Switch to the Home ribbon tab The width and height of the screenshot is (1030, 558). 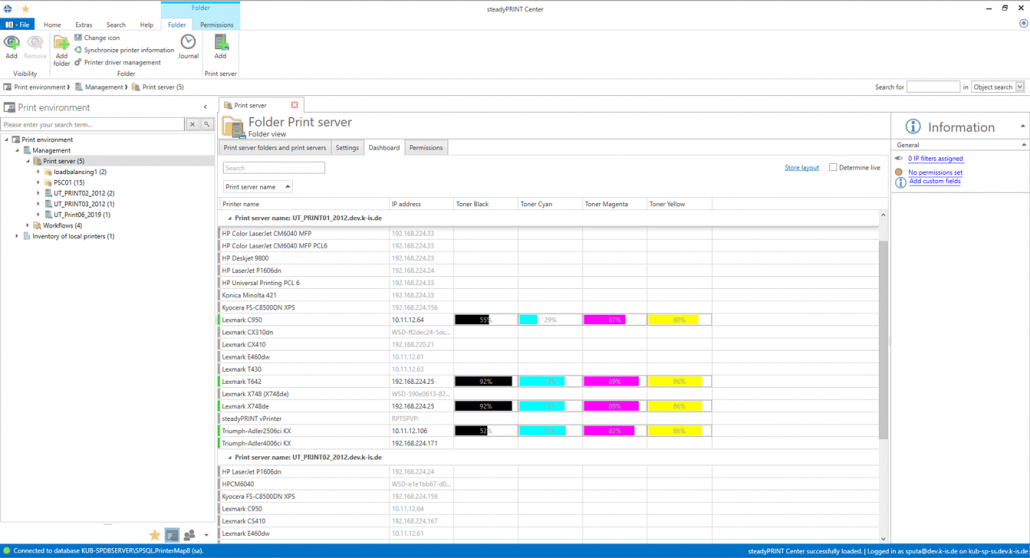pyautogui.click(x=52, y=25)
